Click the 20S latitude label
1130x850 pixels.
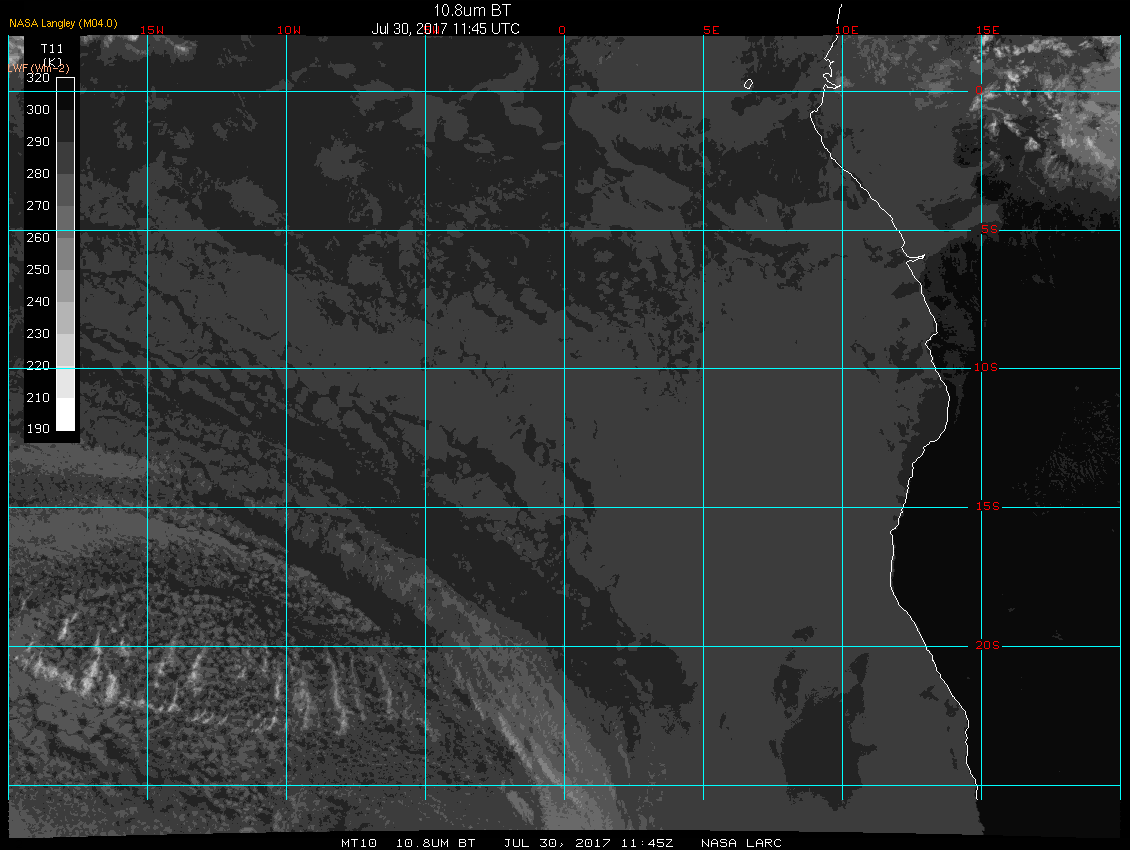(988, 645)
